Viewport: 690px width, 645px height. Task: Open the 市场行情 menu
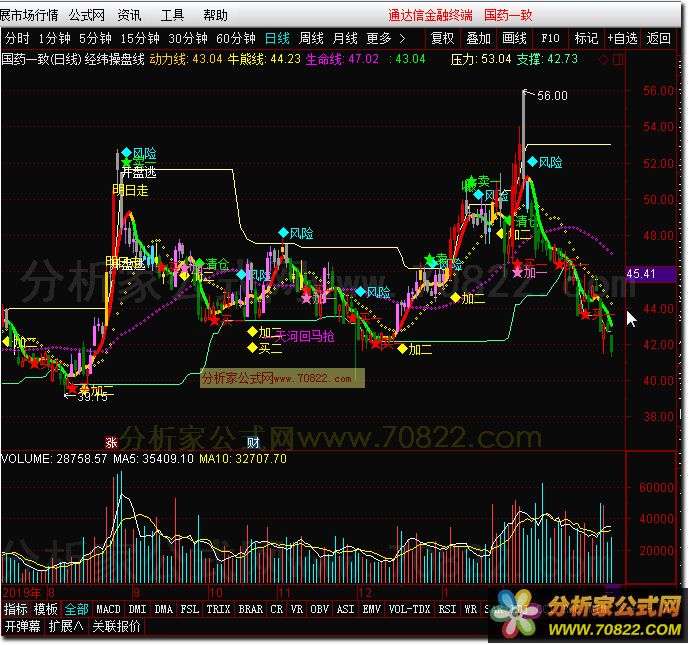pyautogui.click(x=29, y=15)
